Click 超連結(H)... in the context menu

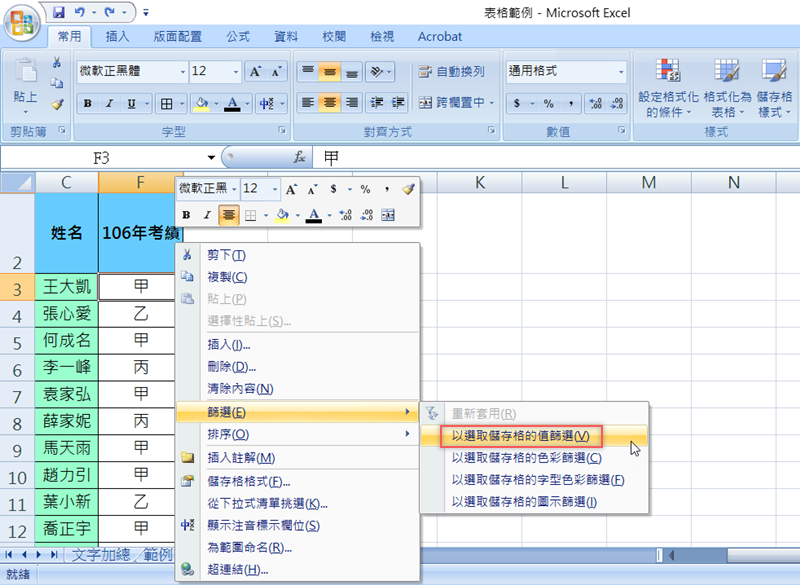[237, 570]
